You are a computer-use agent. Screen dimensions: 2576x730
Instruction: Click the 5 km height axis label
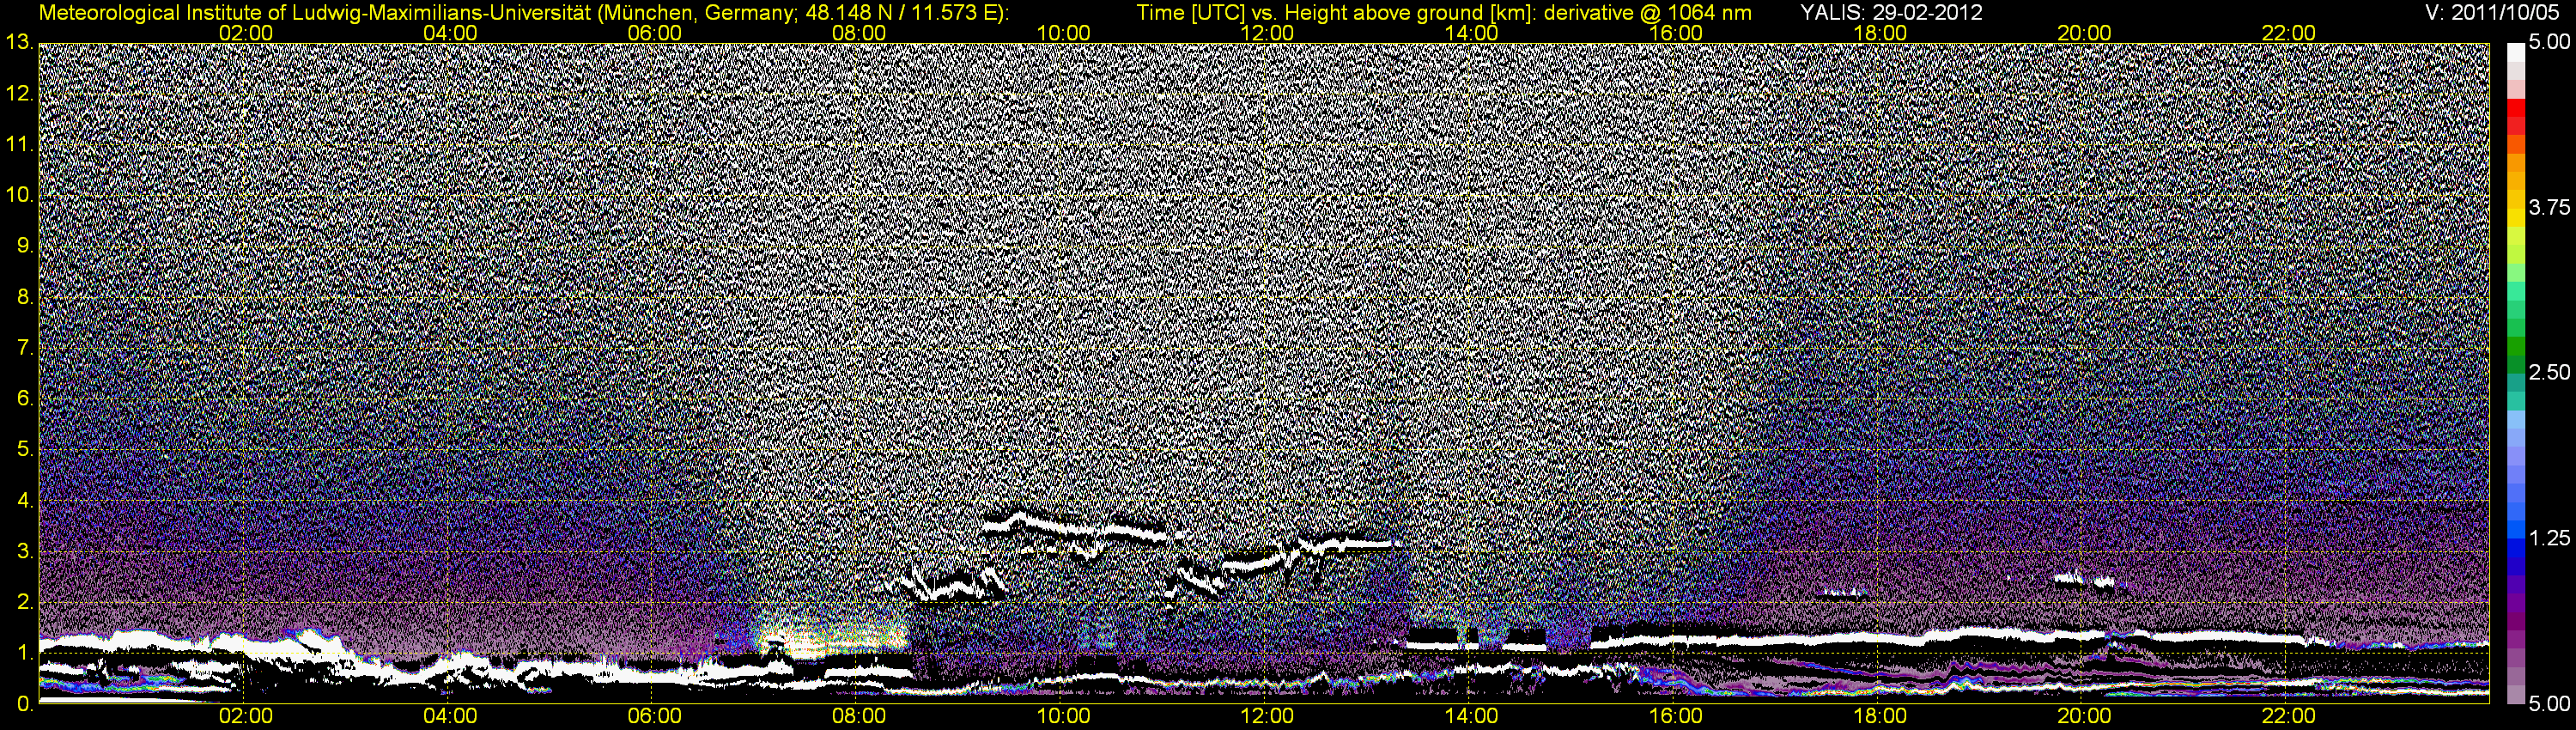[x=25, y=449]
